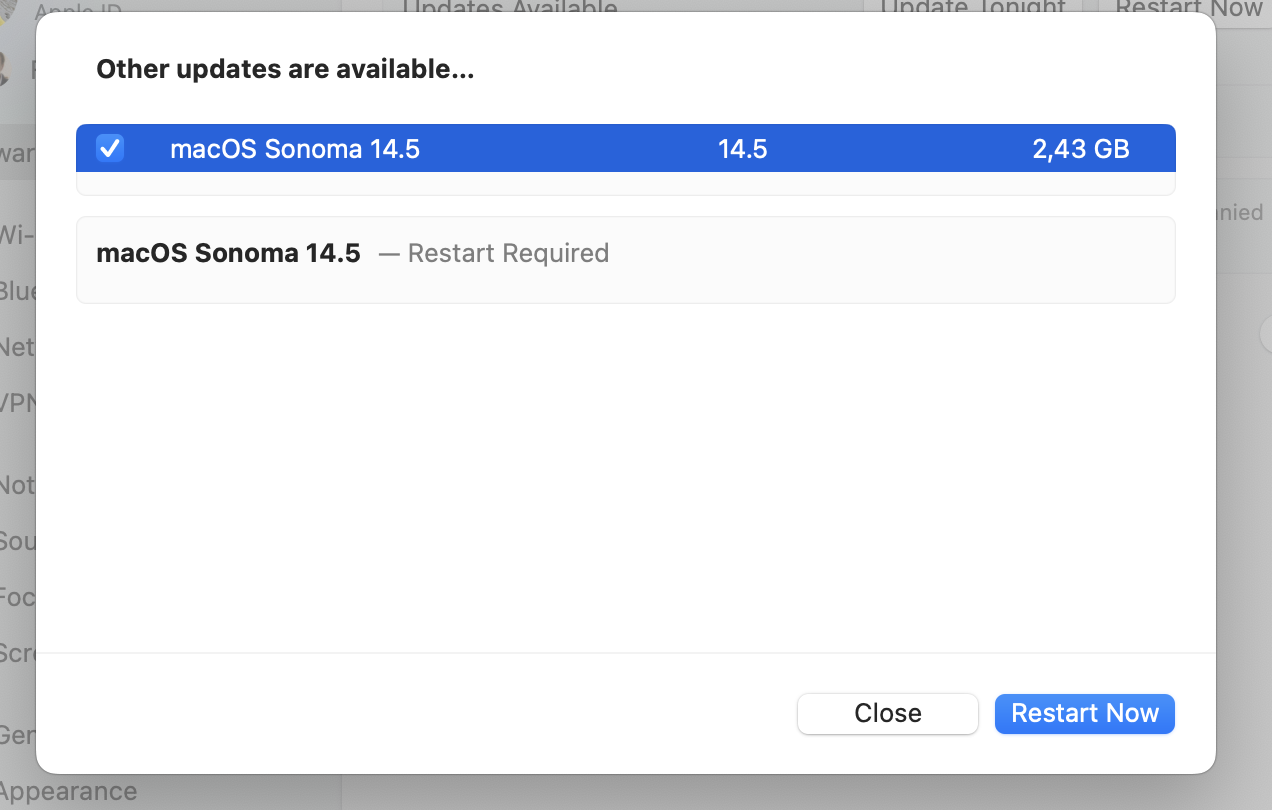Dismiss the updates dialog with Close
The image size is (1272, 810).
point(887,713)
